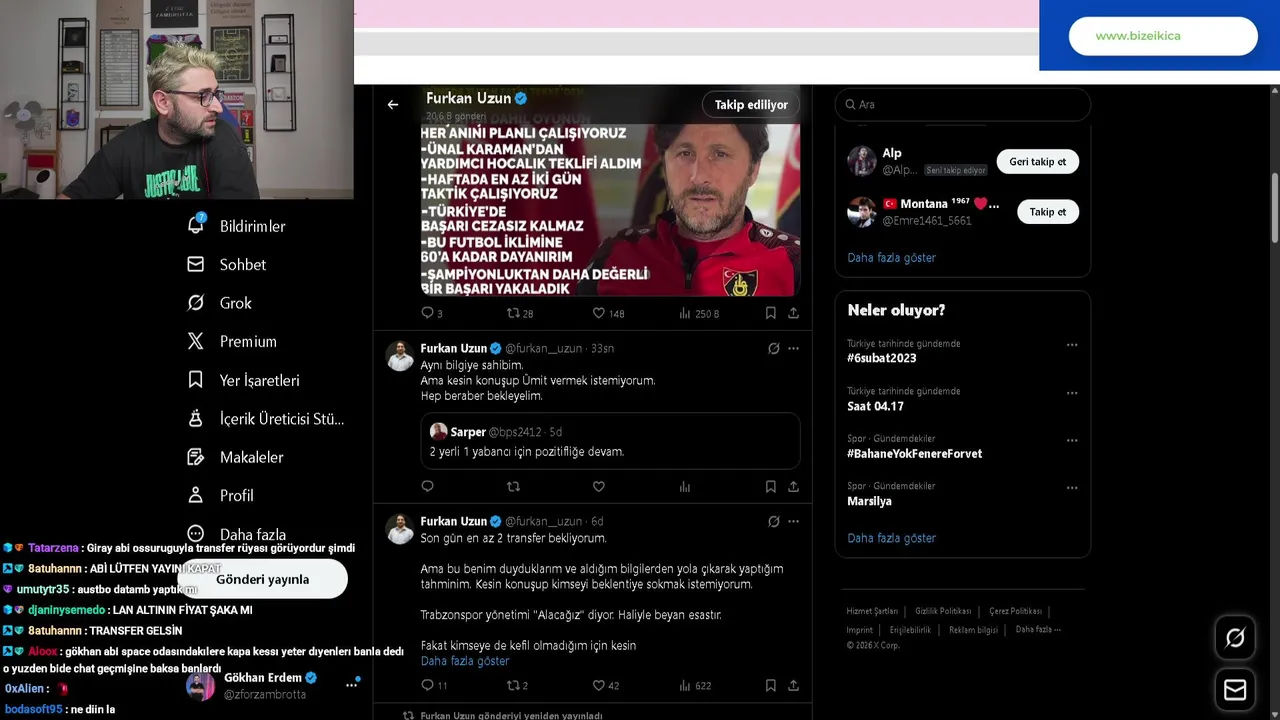Like Furkan Uzun's 'Aynı bilgiye sahibim' post

pos(599,487)
